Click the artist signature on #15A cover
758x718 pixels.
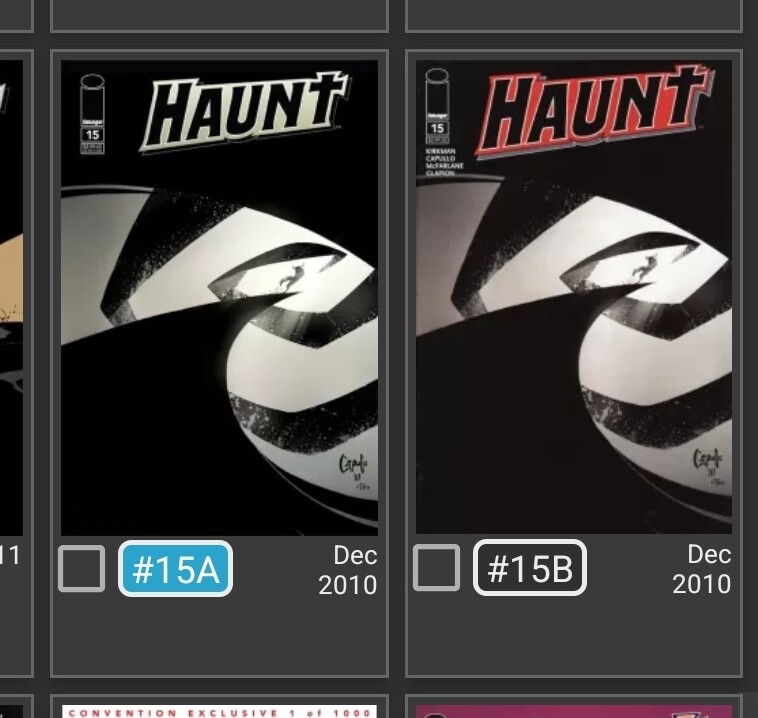tap(355, 471)
